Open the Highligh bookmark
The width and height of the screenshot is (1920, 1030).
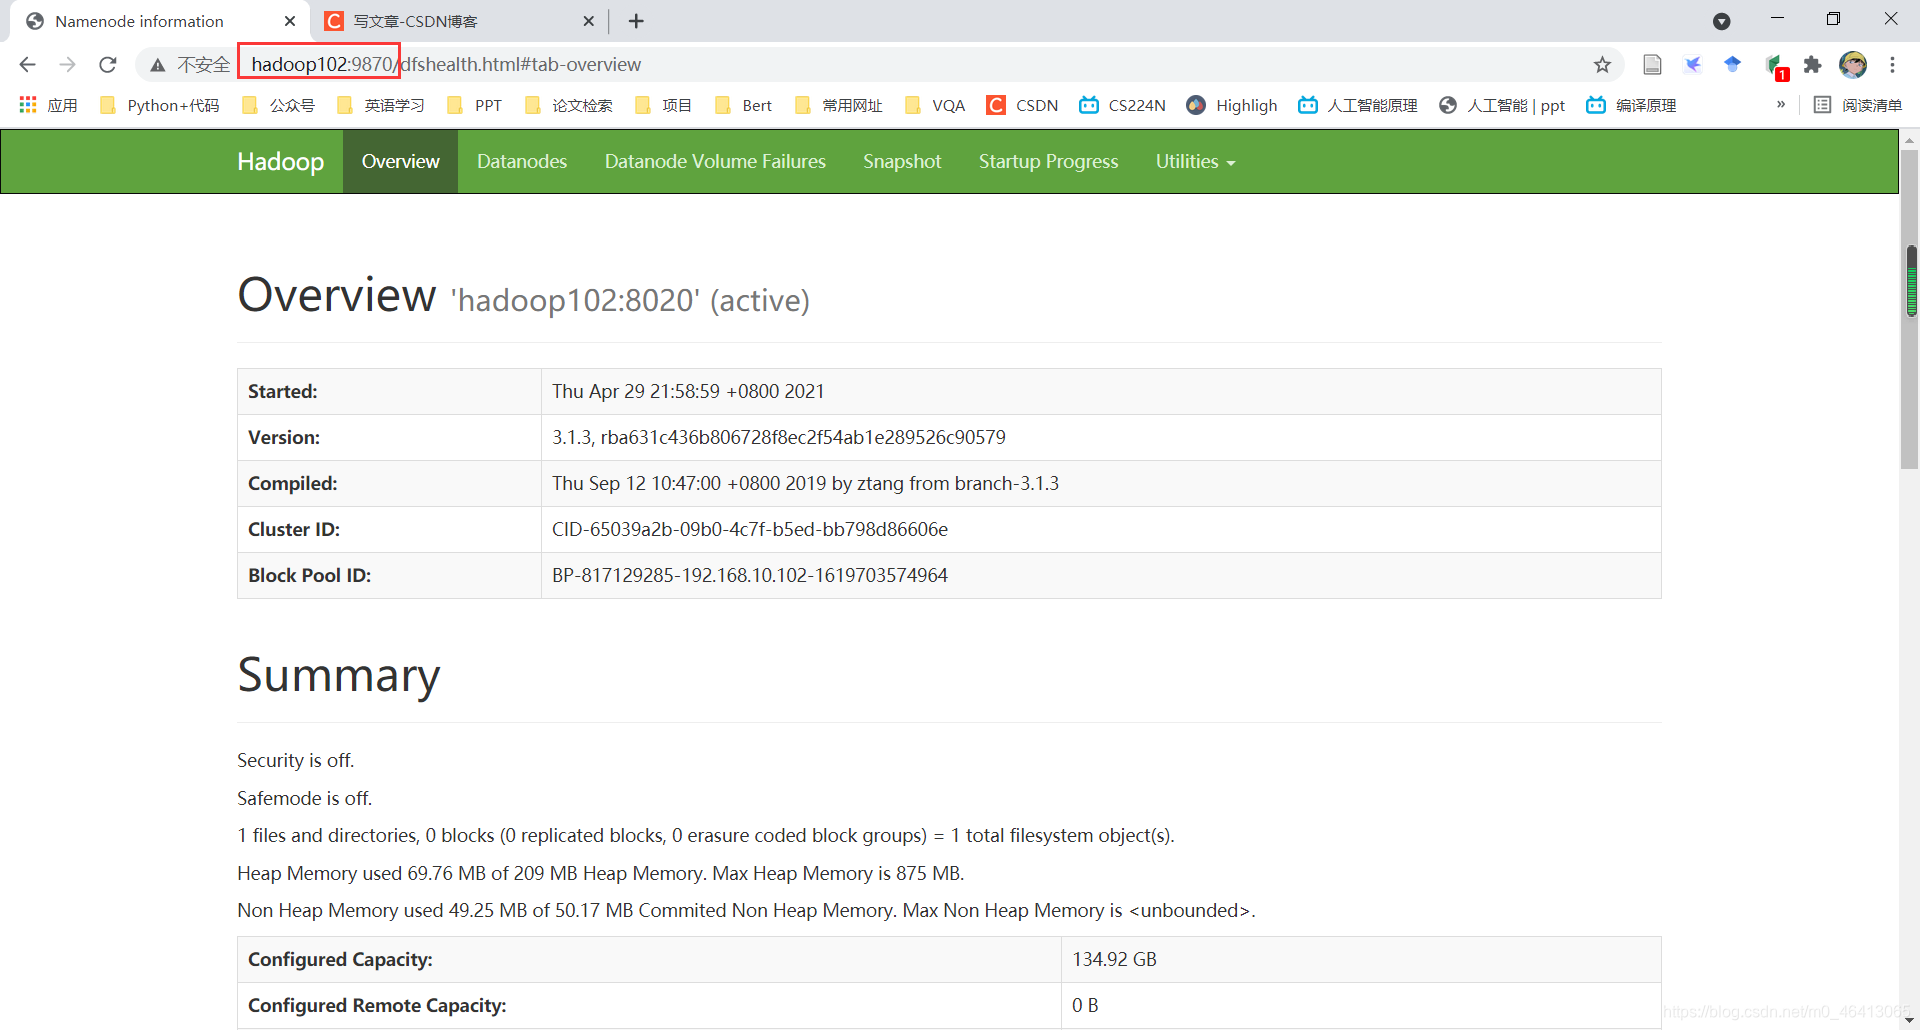[x=1232, y=105]
